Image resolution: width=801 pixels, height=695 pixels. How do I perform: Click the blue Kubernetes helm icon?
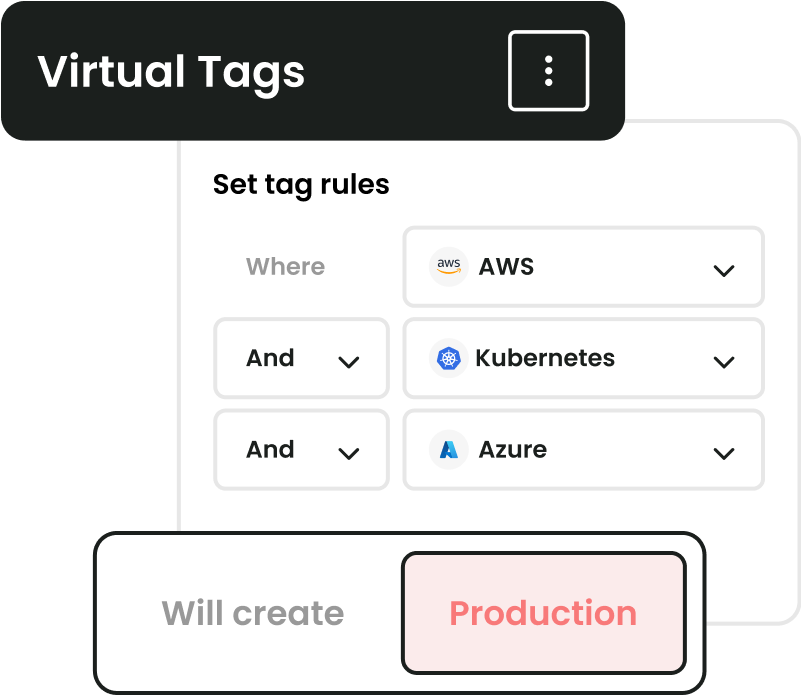[x=450, y=358]
